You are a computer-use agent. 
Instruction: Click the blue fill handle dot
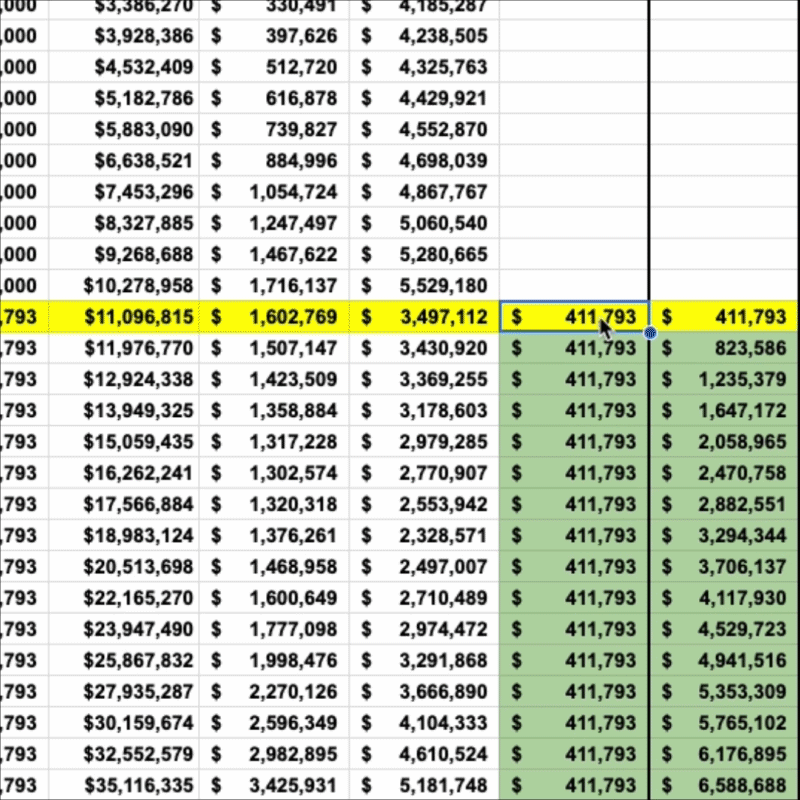(x=650, y=333)
